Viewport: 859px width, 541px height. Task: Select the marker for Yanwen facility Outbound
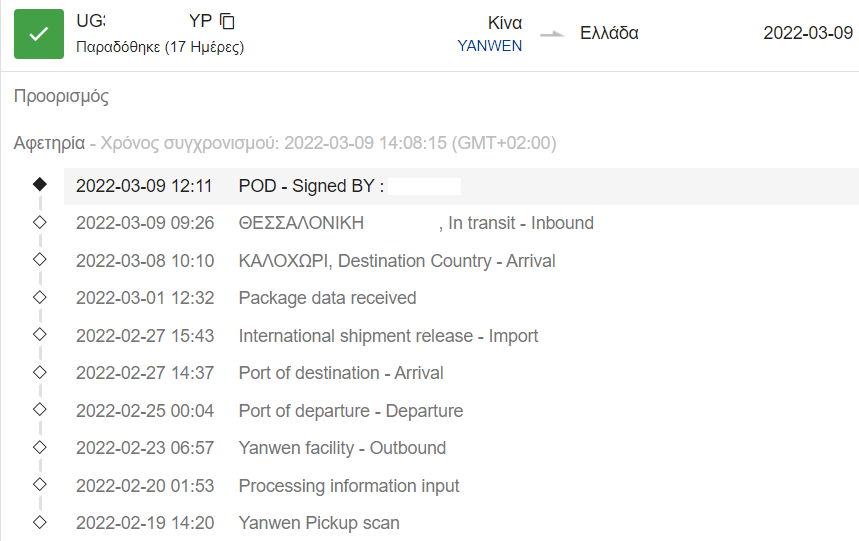click(x=39, y=447)
